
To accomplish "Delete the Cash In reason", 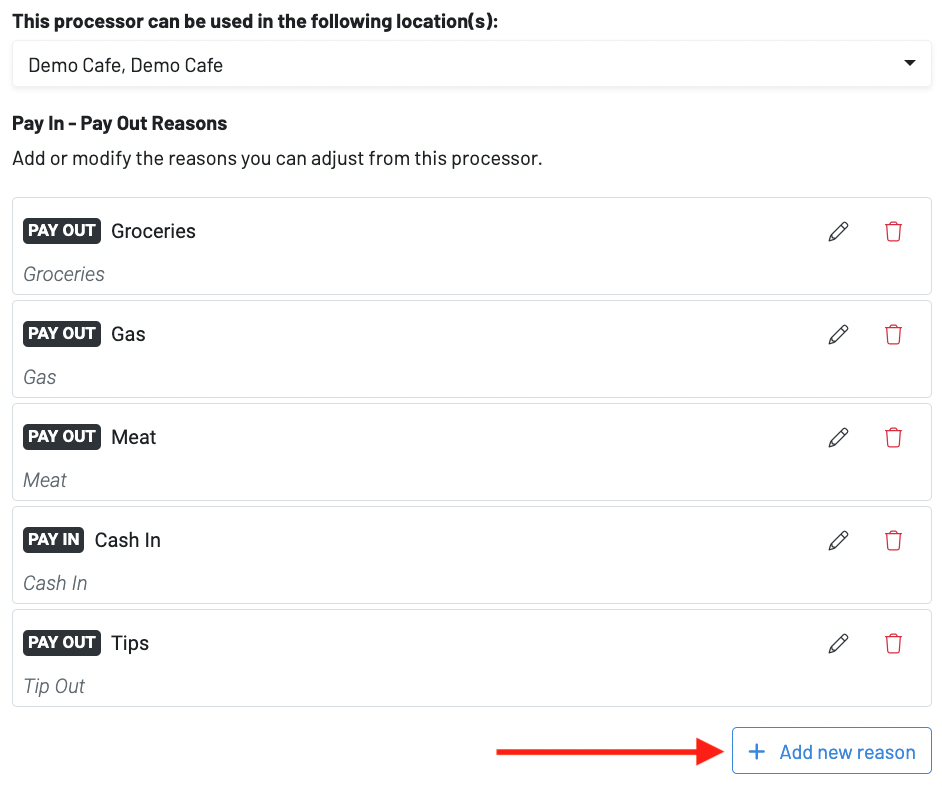I will (x=893, y=540).
